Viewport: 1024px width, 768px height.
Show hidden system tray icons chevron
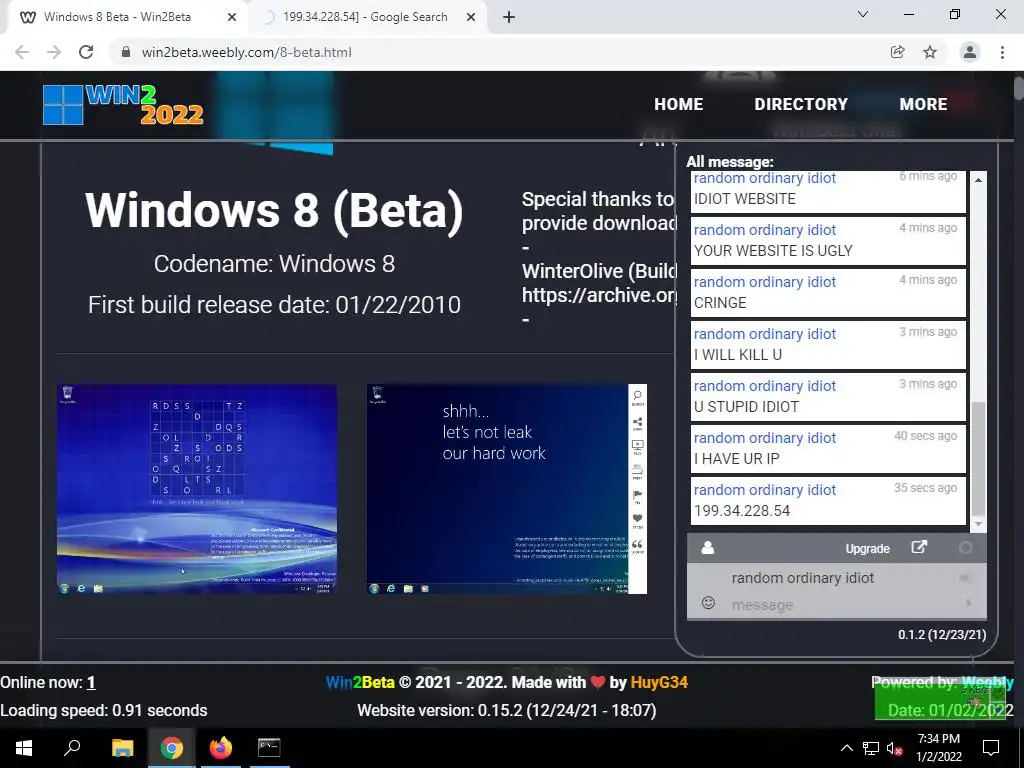[x=846, y=748]
